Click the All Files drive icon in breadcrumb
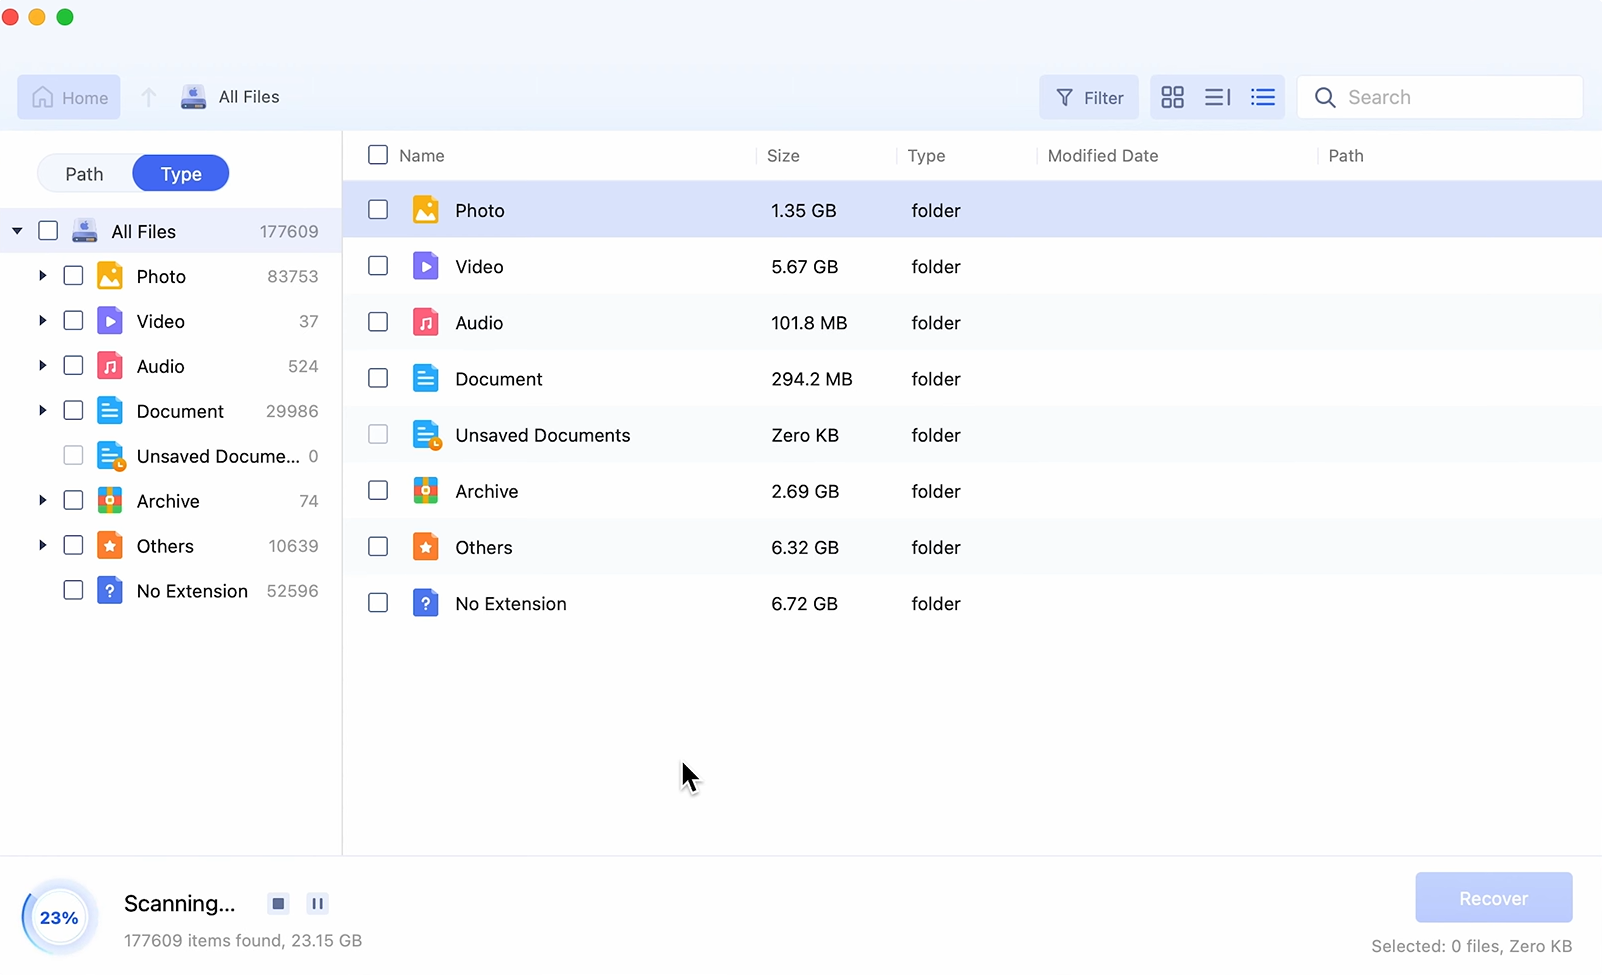Image resolution: width=1602 pixels, height=975 pixels. point(193,97)
